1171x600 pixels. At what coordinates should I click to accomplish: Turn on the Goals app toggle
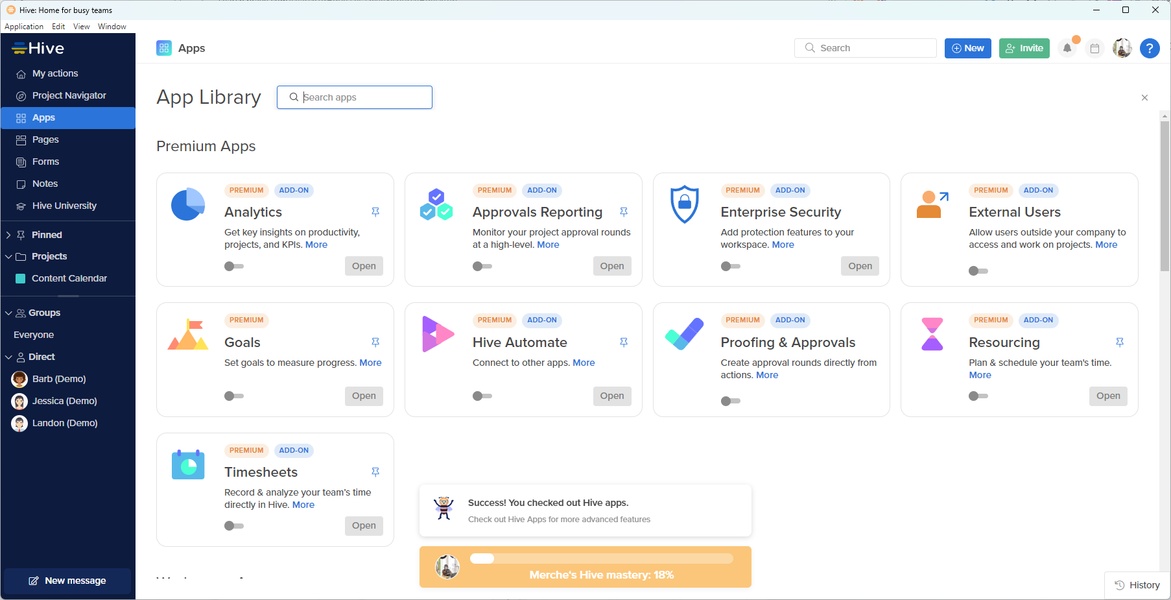234,396
